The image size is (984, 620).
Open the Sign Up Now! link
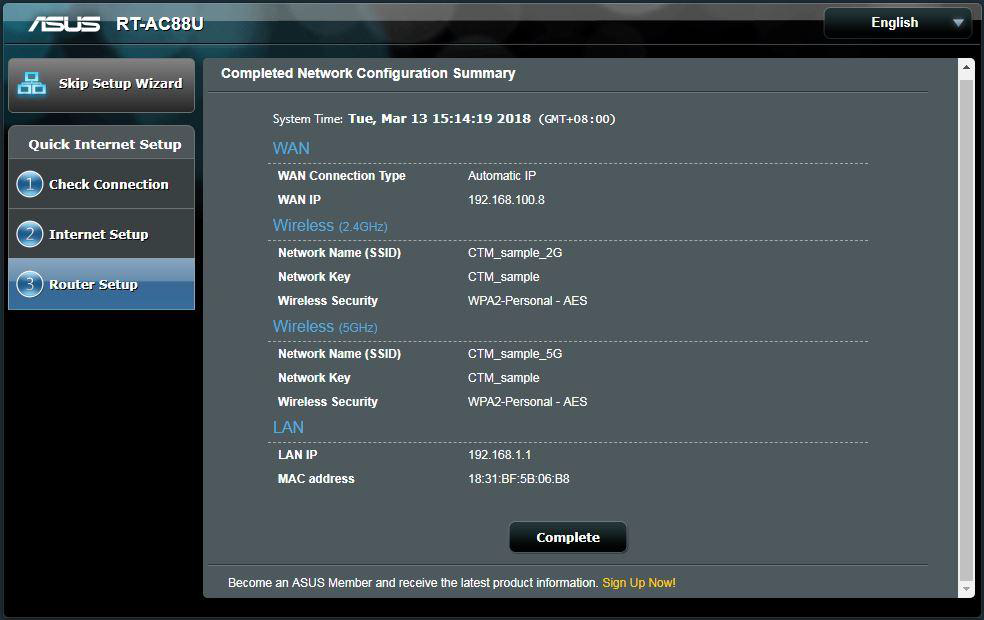pos(639,583)
